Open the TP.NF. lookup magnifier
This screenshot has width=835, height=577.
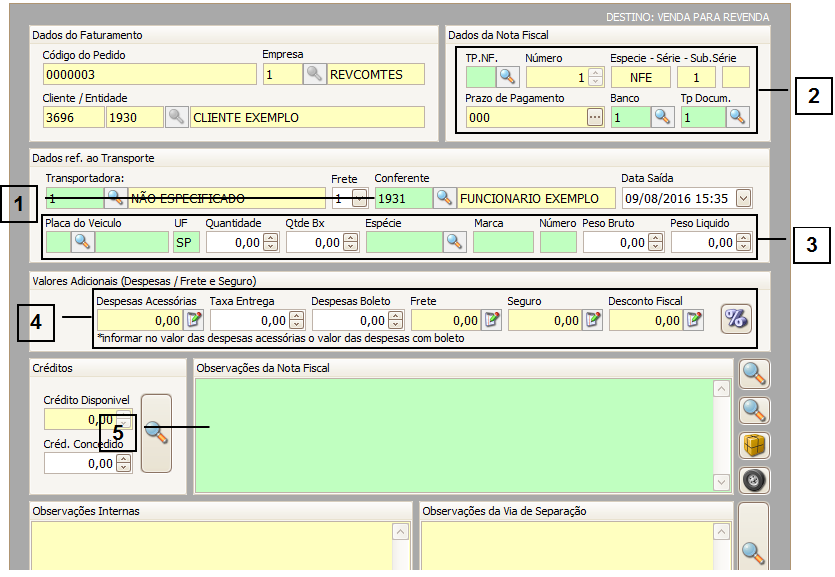click(507, 76)
